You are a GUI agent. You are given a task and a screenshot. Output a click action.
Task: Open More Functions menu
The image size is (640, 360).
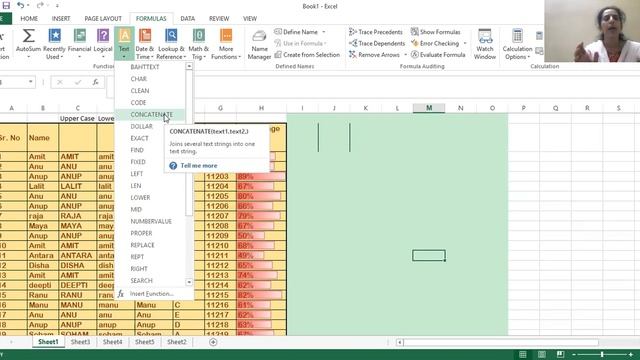(x=226, y=43)
